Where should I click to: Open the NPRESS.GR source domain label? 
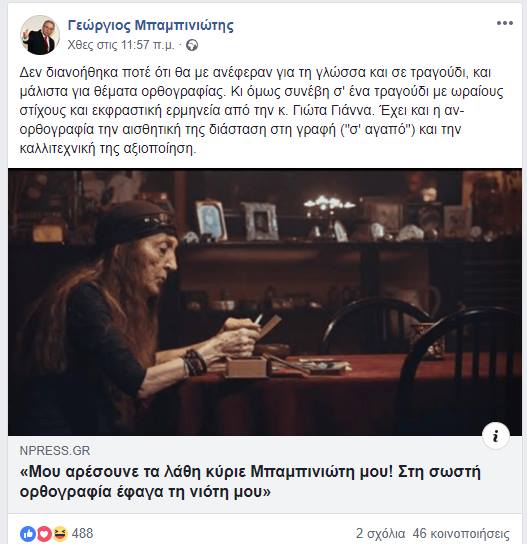55,451
